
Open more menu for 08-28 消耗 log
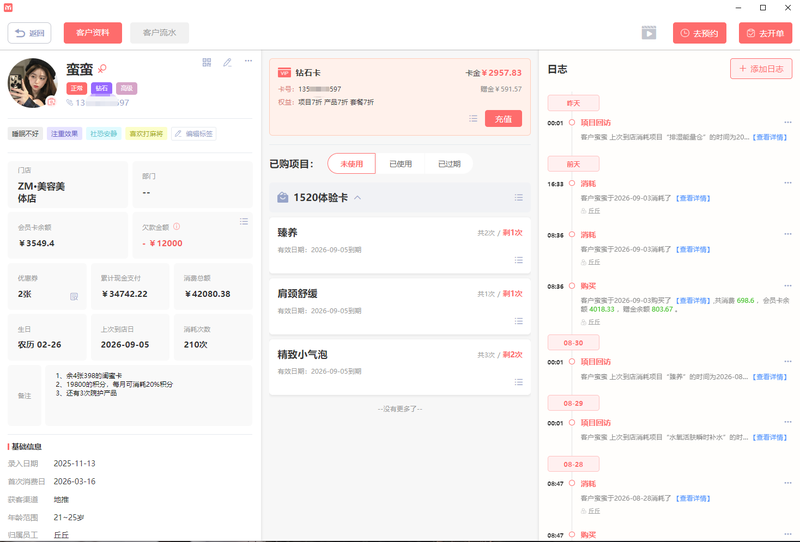click(x=788, y=483)
